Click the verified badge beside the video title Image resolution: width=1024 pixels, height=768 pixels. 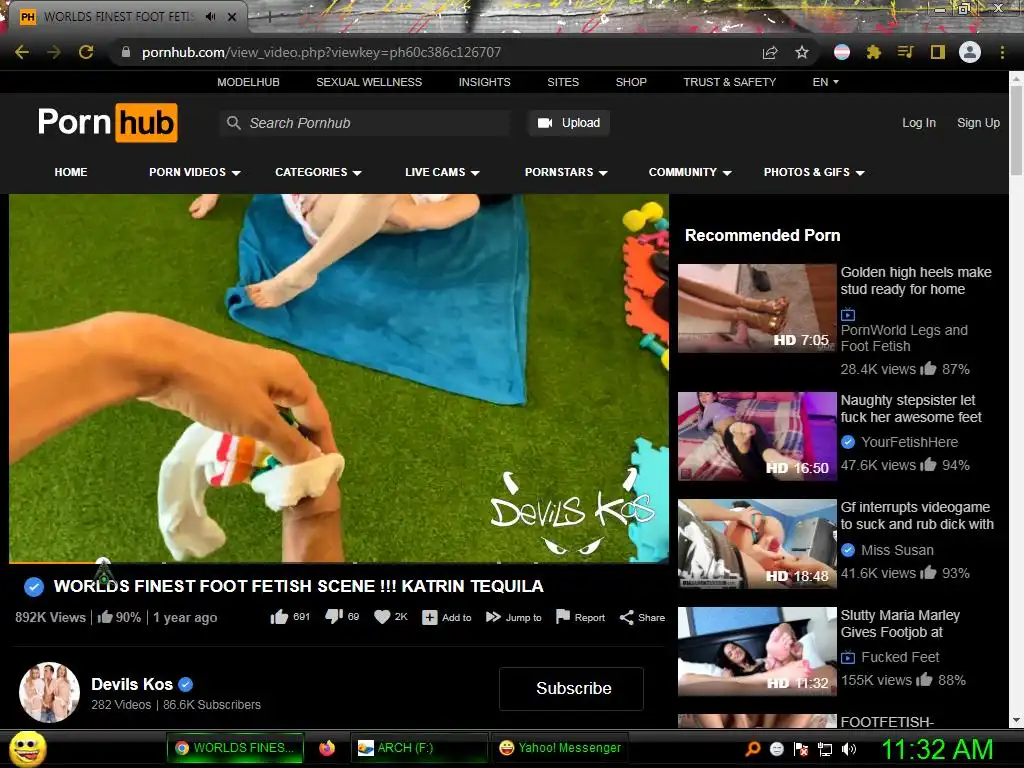click(34, 586)
